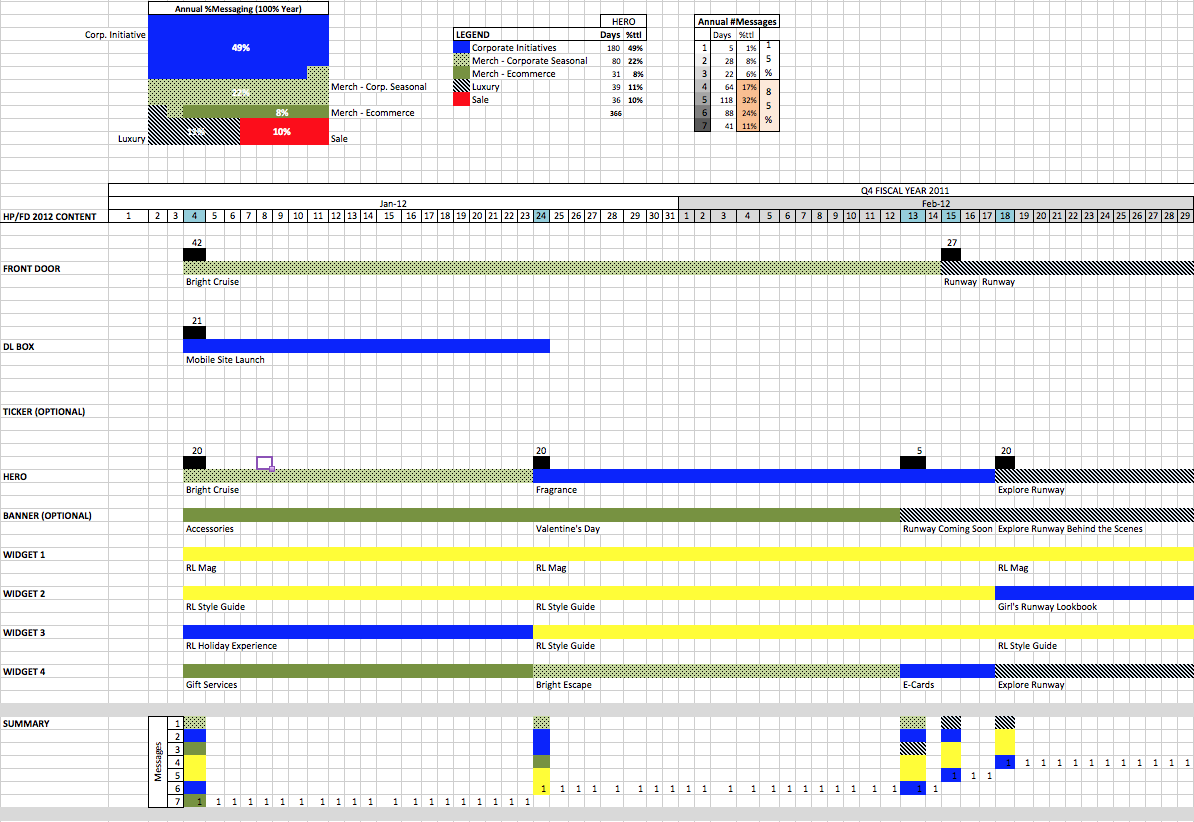
Task: Click the 'Girl's Runway Lookbook' label
Action: tap(1047, 607)
